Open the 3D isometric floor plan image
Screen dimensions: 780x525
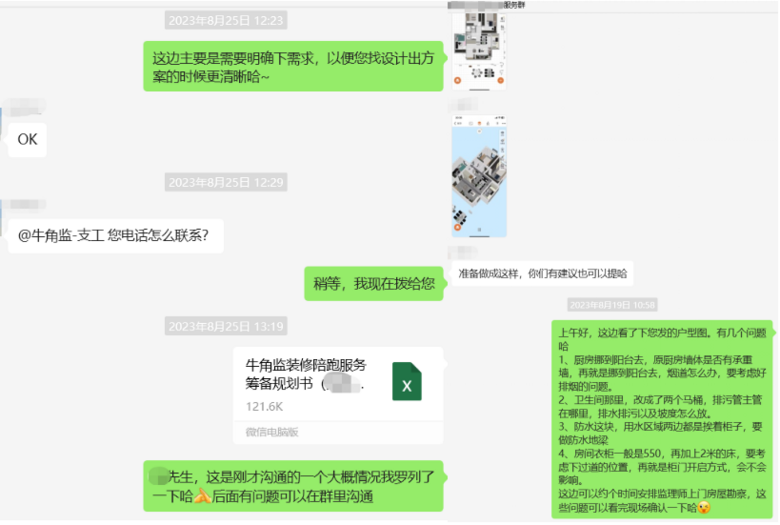tap(478, 175)
